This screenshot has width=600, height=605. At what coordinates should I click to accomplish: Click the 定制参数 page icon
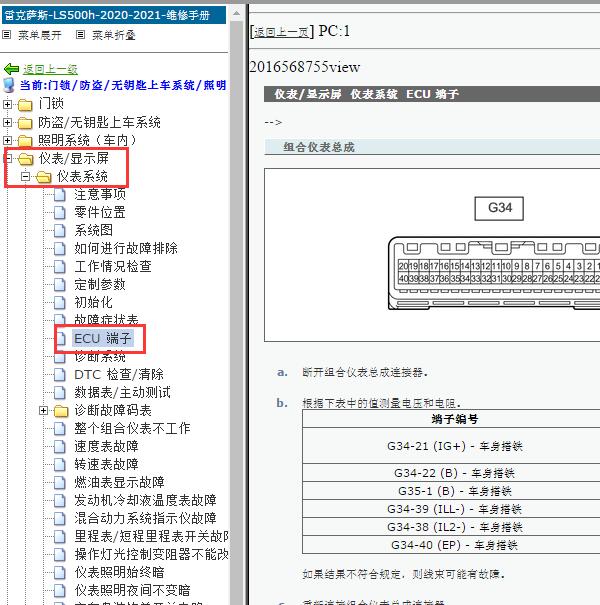(x=60, y=285)
